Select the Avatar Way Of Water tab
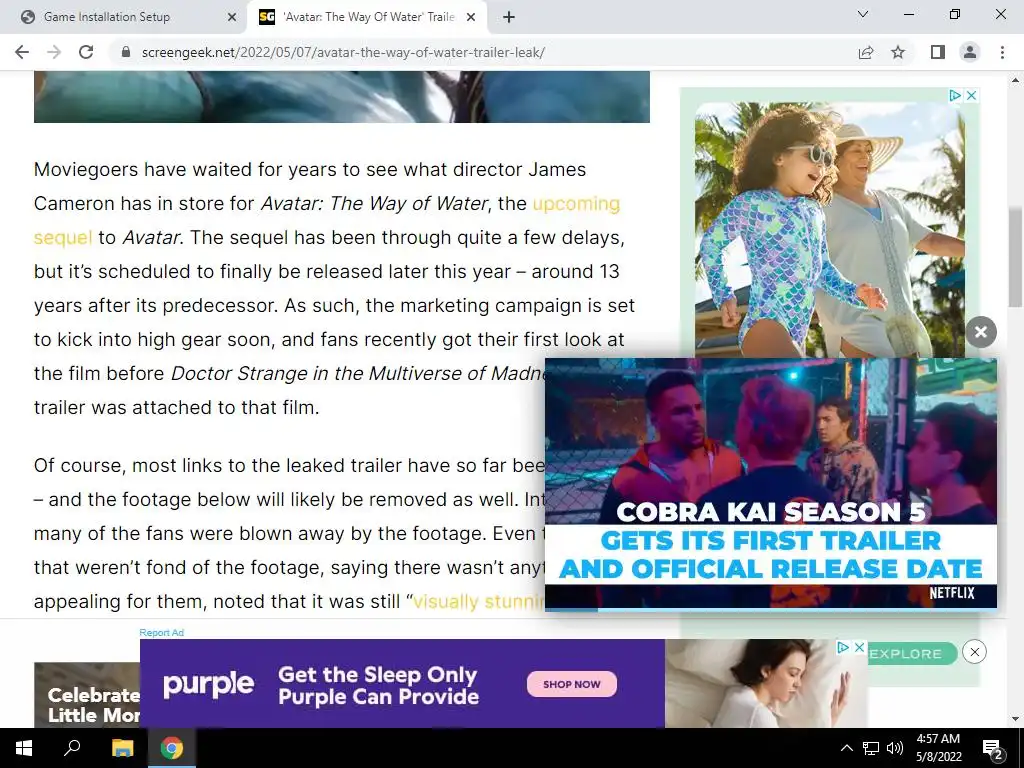 pos(368,17)
